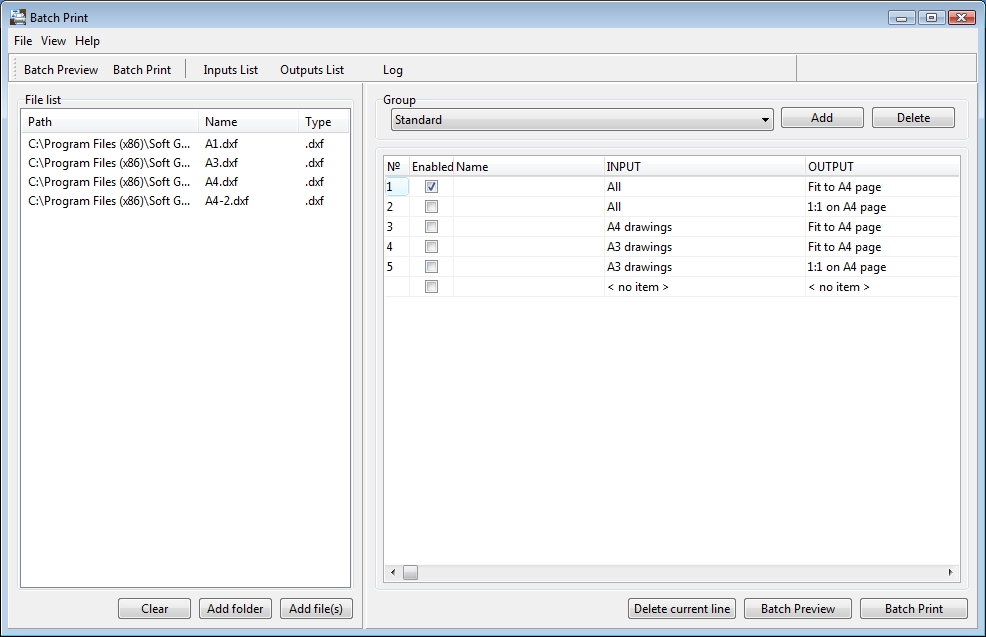Enable row 2 with 1:1 on A4 output

coord(431,207)
